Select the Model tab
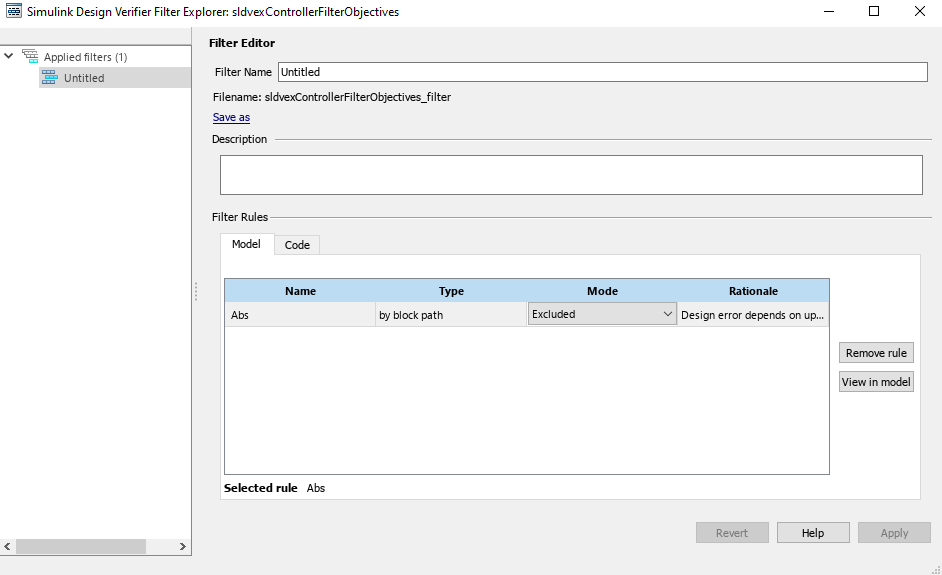 [x=246, y=245]
